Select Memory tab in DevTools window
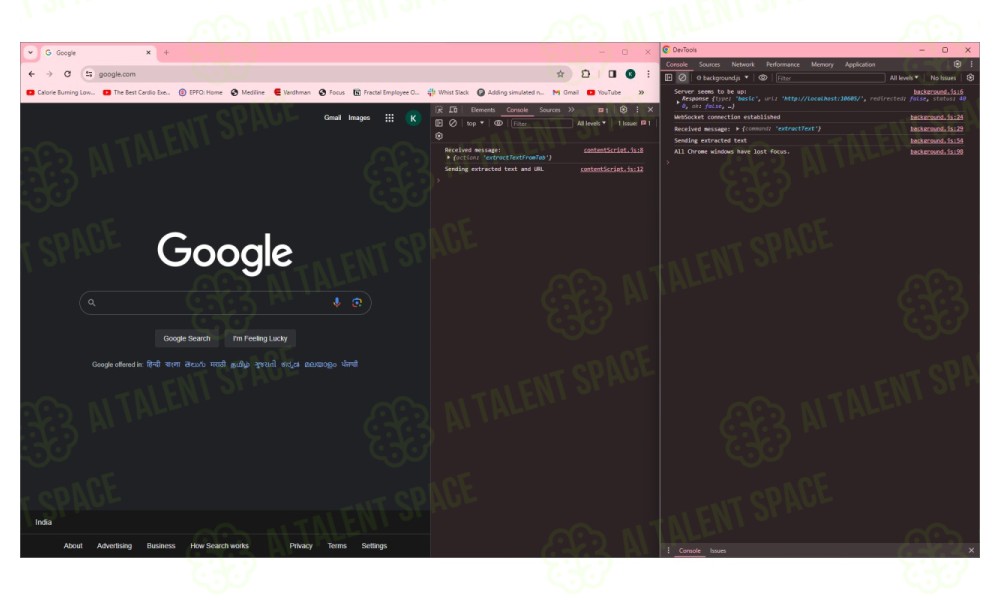The height and width of the screenshot is (600, 1000). tap(822, 64)
